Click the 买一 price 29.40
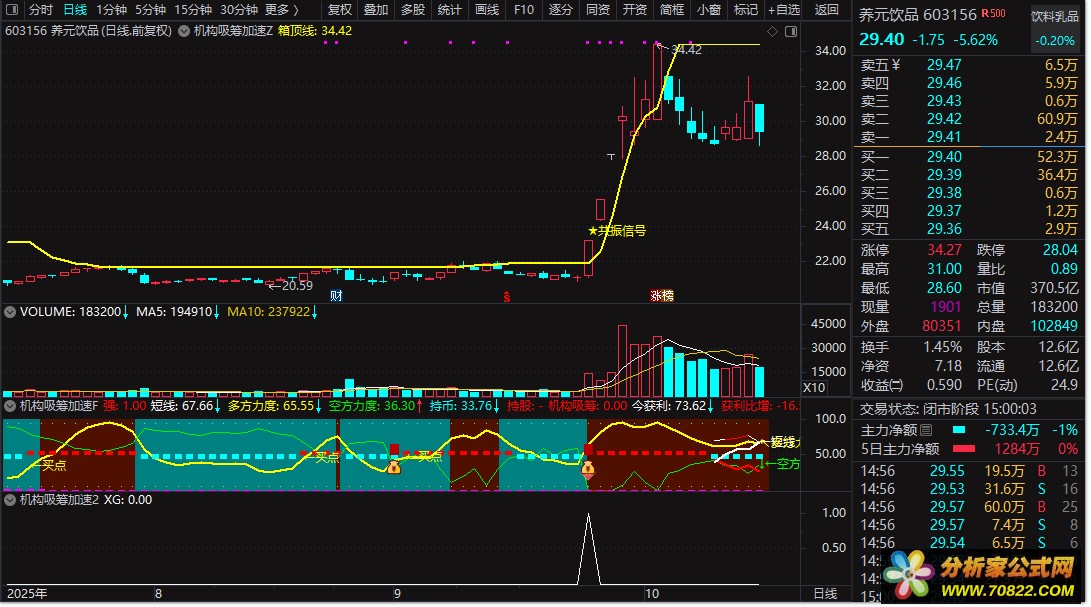 943,157
